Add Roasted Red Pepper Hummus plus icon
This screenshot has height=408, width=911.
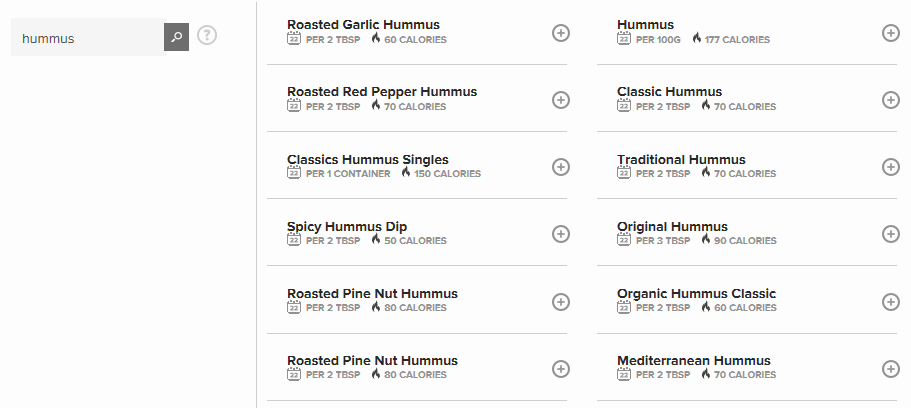click(x=561, y=100)
